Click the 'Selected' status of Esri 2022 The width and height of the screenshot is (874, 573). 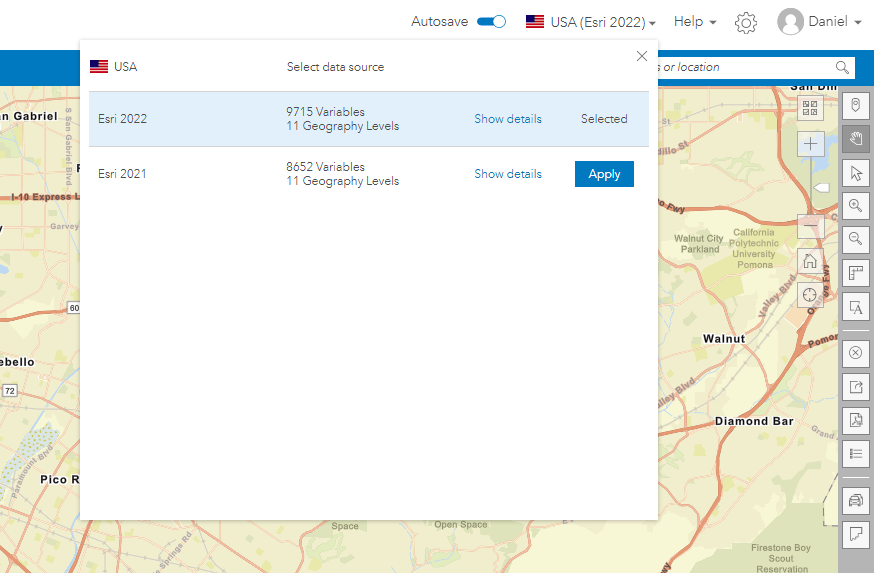click(604, 119)
